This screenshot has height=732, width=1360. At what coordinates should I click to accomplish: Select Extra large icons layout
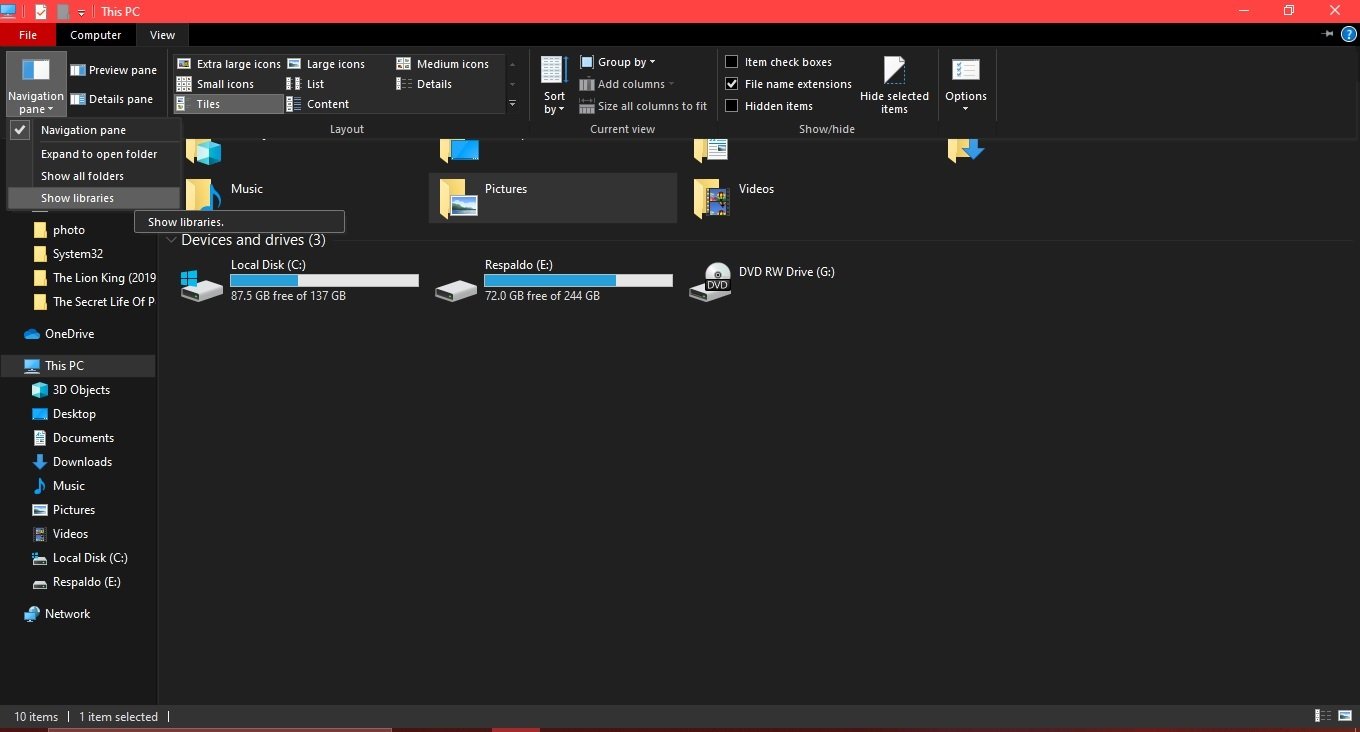pos(228,64)
